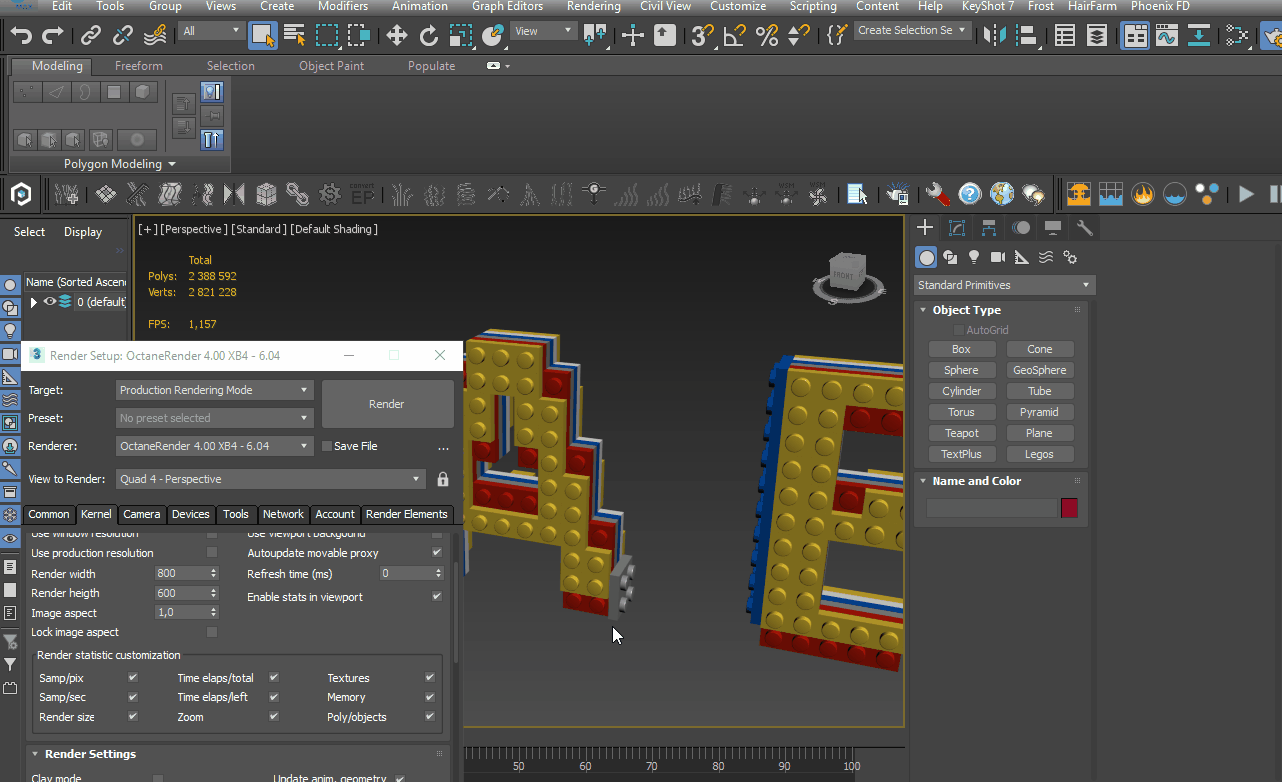Viewport: 1282px width, 782px height.
Task: Click the red wrench icon in the plugin toolbar
Action: [937, 193]
